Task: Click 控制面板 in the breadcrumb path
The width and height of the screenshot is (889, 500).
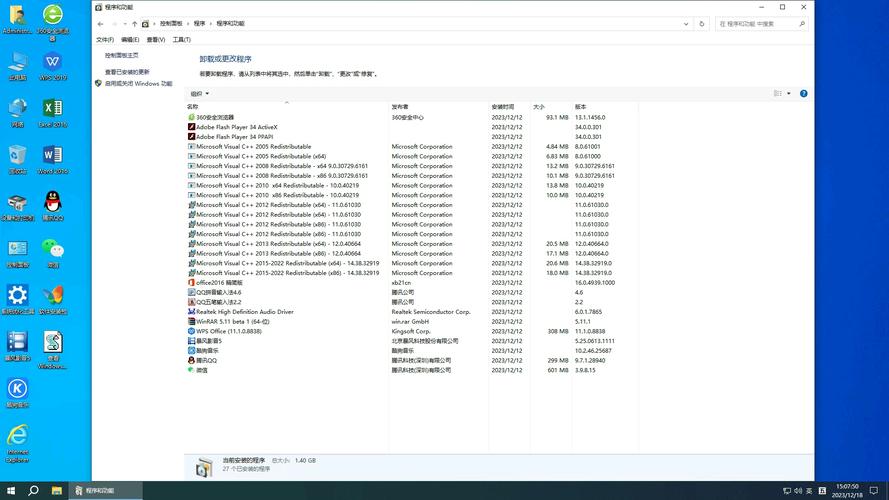Action: coord(171,24)
